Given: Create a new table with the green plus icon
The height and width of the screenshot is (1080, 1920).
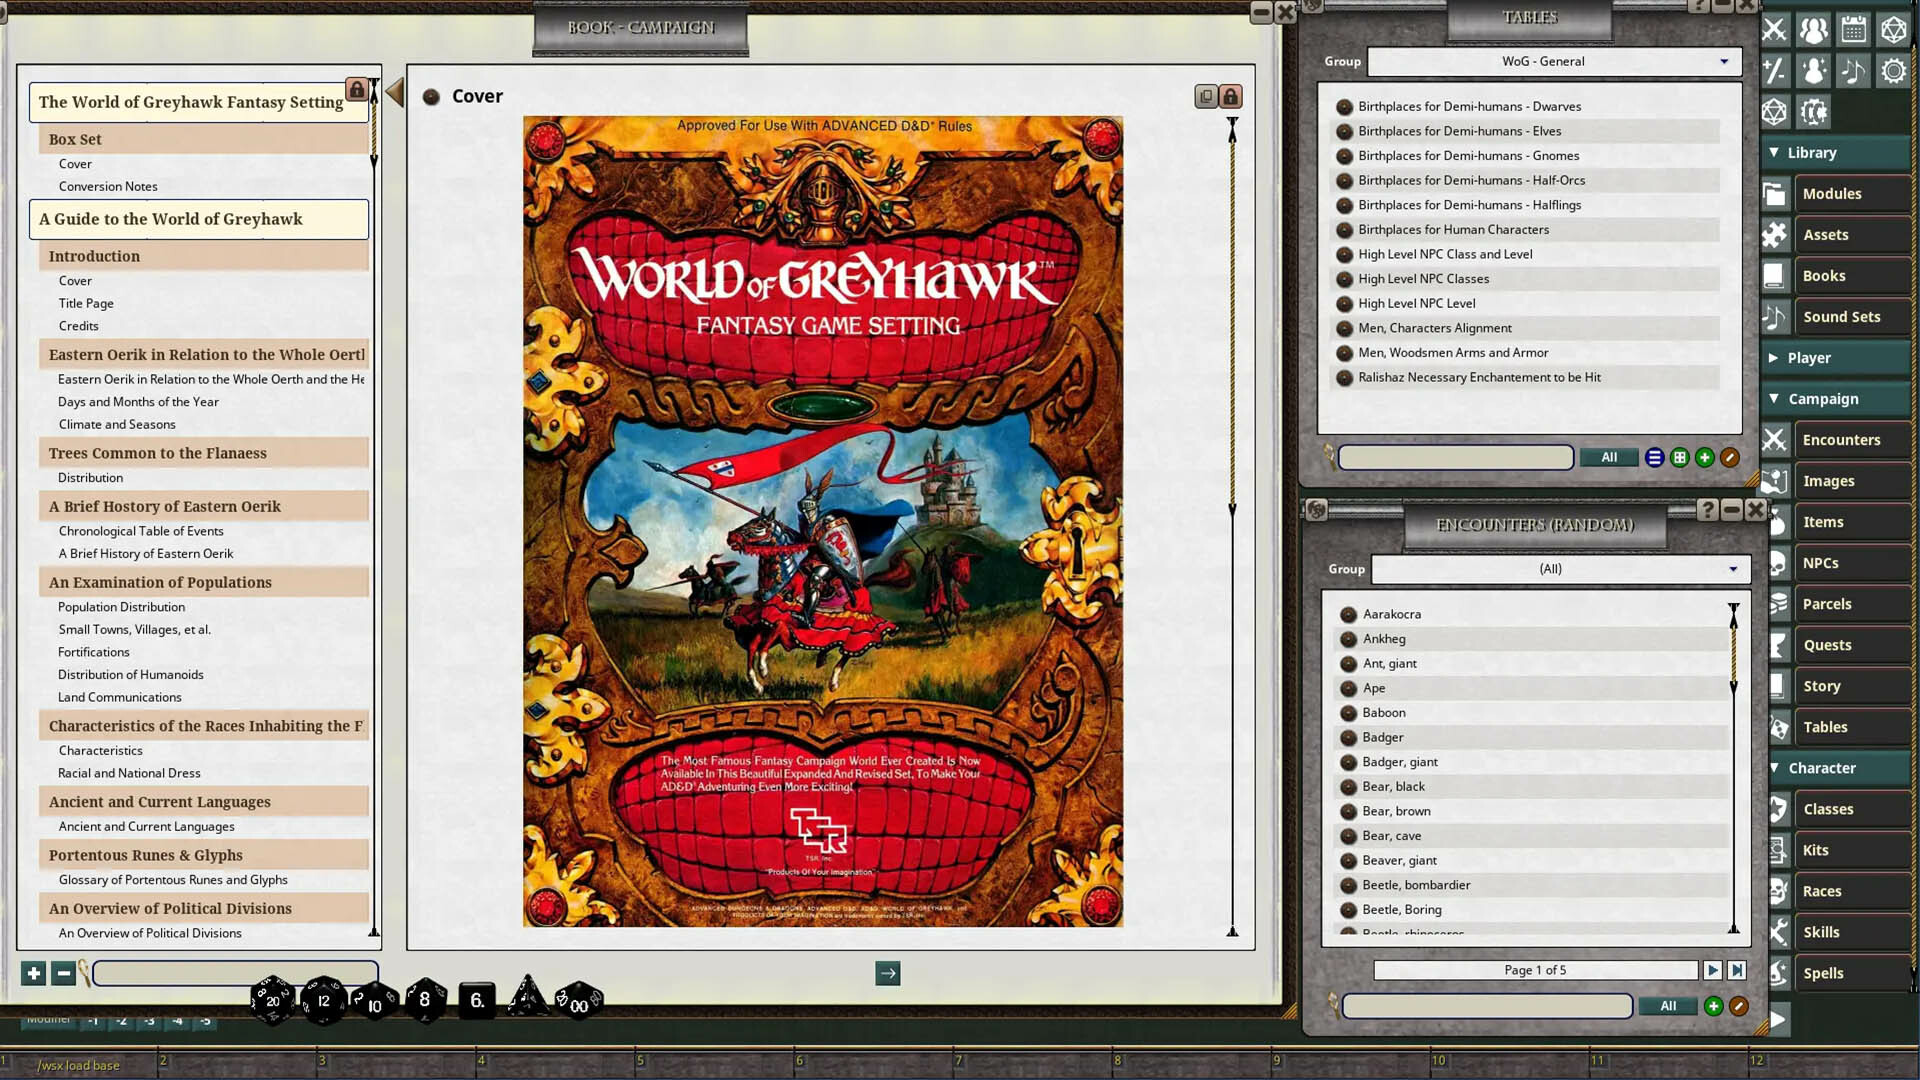Looking at the screenshot, I should pos(1705,457).
